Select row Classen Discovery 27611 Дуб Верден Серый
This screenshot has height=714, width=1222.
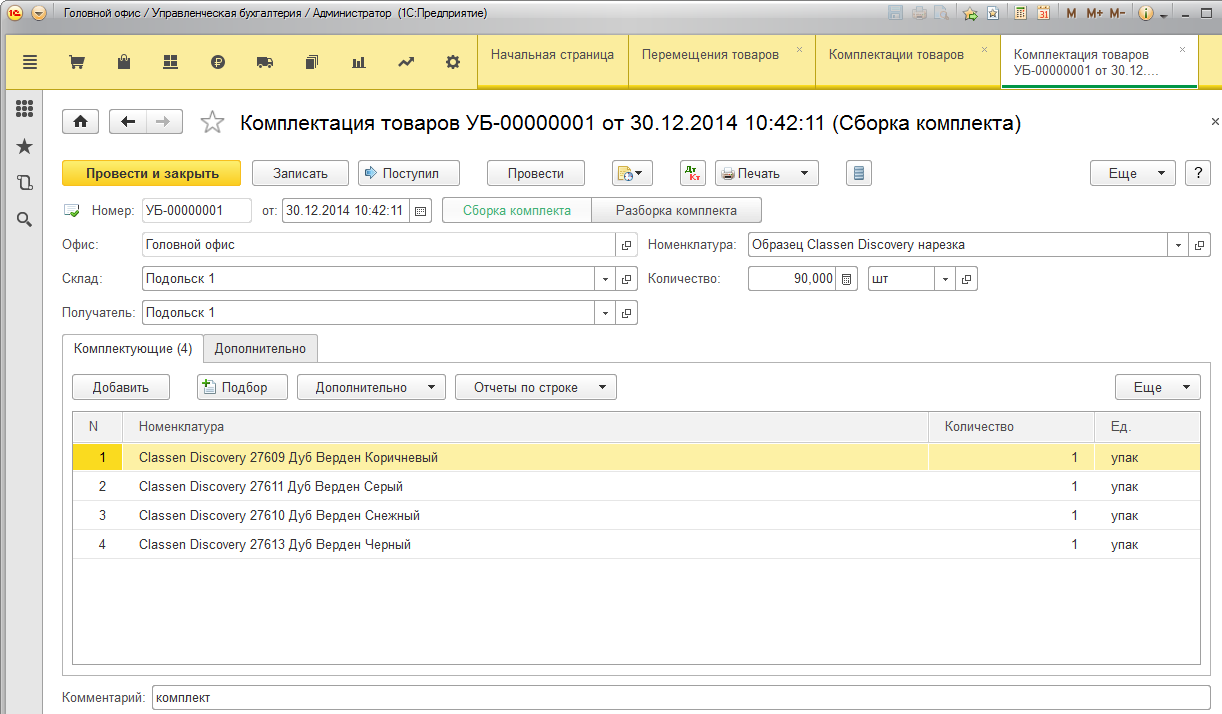[636, 487]
